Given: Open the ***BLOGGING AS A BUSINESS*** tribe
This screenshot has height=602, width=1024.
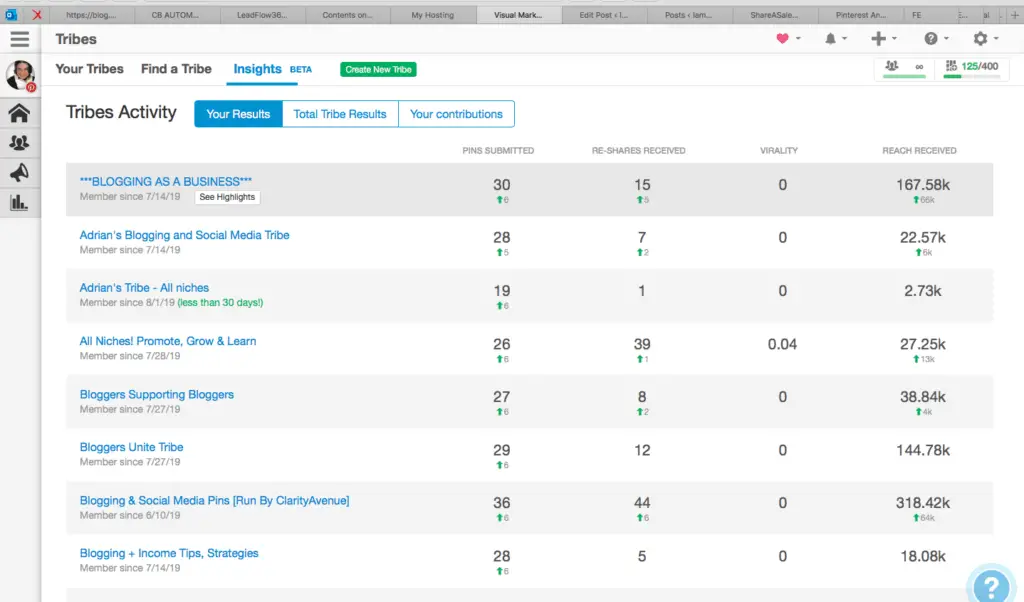Looking at the screenshot, I should coord(166,182).
